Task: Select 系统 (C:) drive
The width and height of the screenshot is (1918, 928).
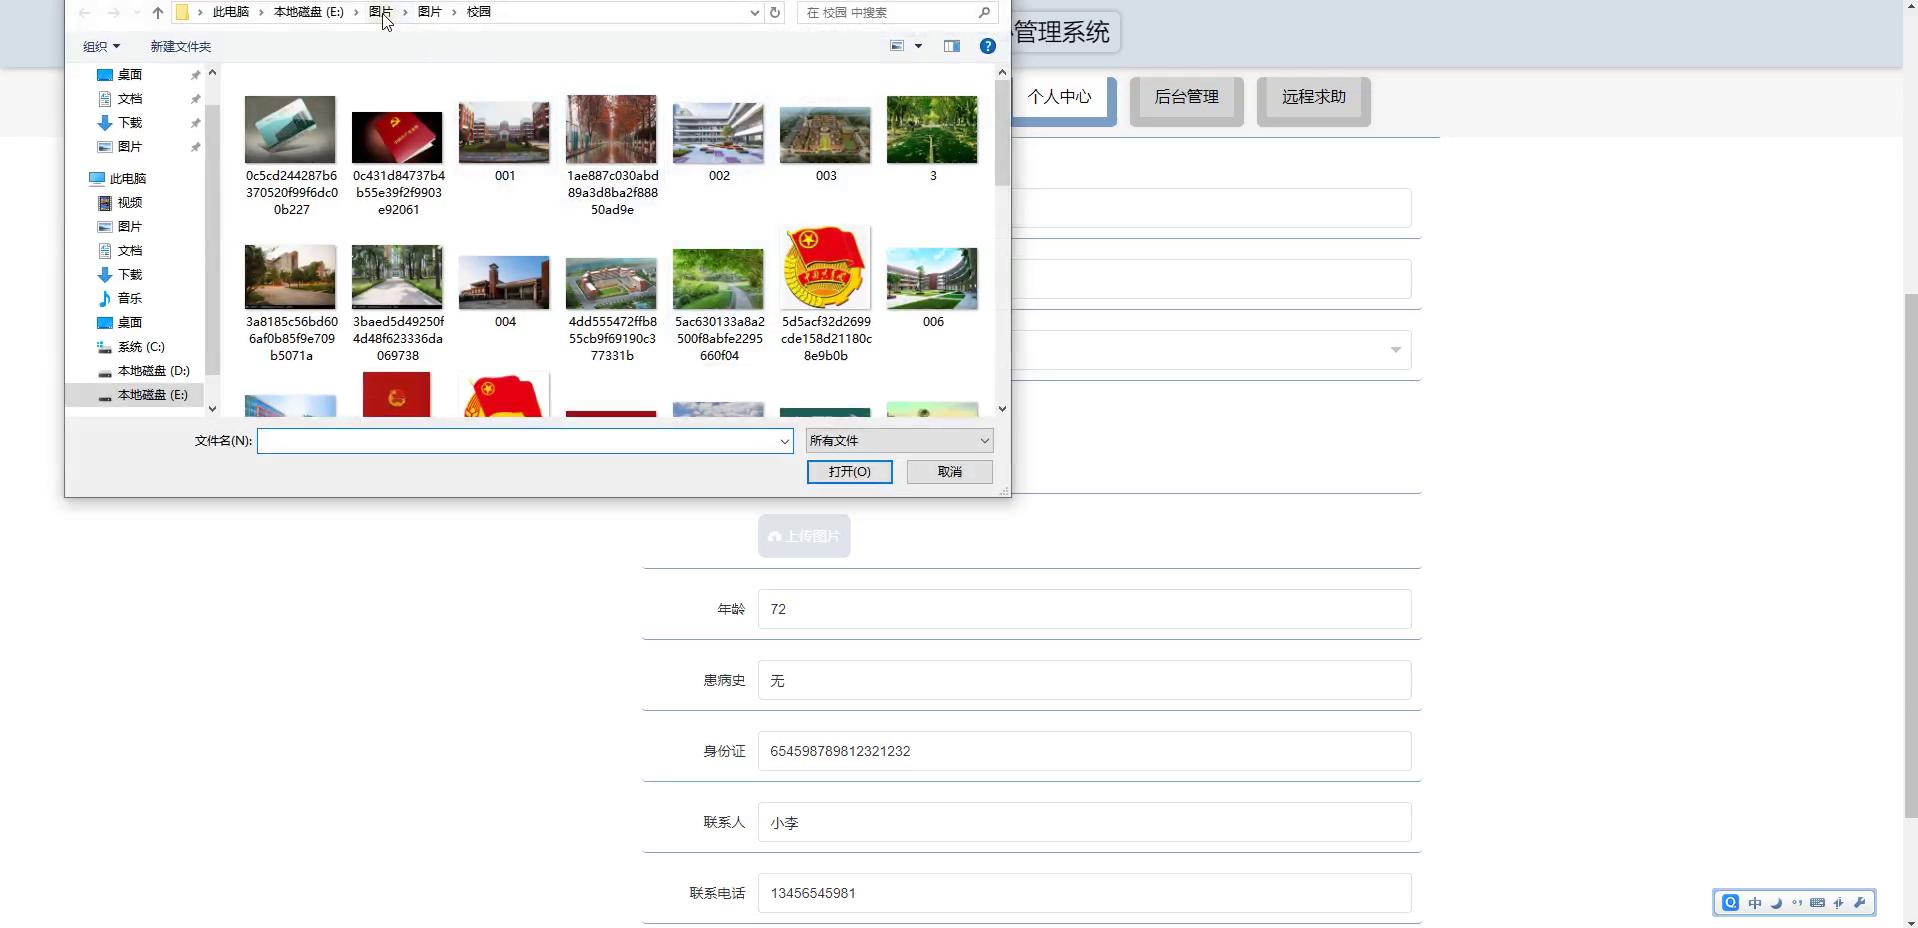Action: click(141, 346)
